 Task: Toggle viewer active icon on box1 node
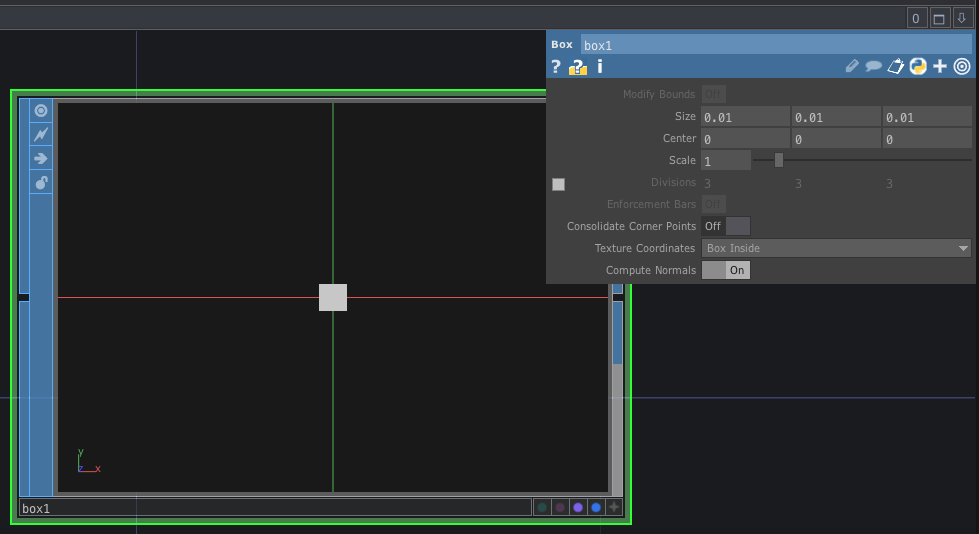point(41,111)
